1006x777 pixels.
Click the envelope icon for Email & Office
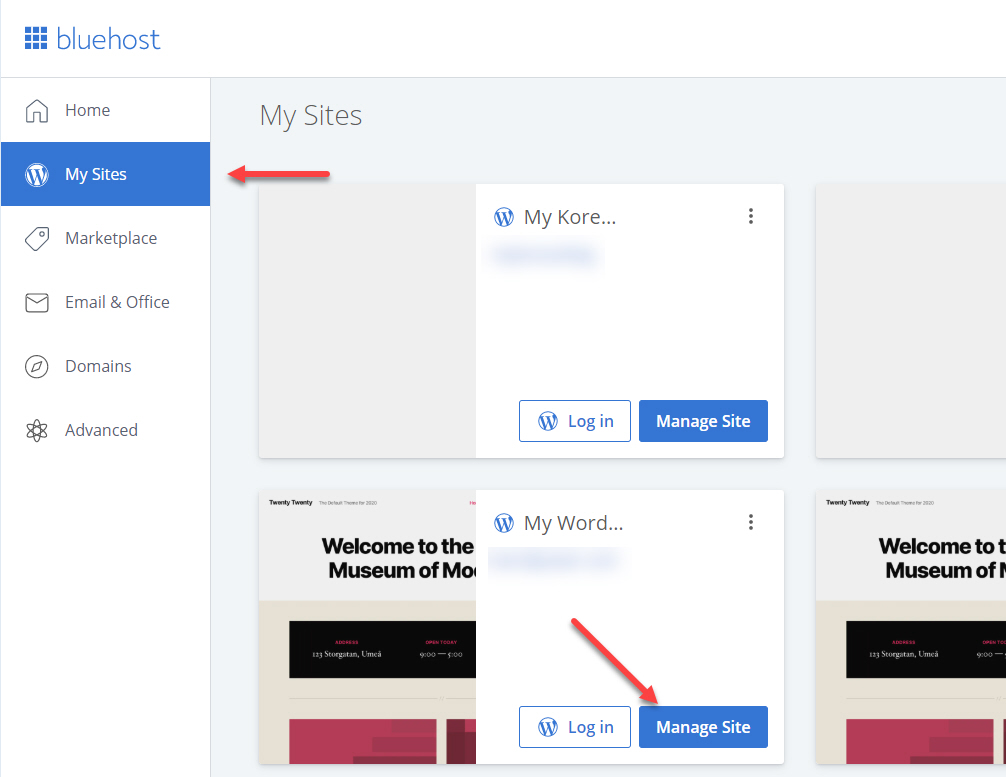37,302
